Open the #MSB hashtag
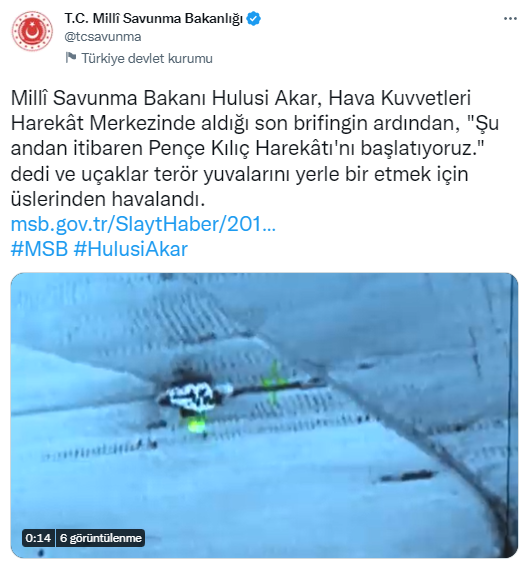The image size is (525, 566). 39,249
